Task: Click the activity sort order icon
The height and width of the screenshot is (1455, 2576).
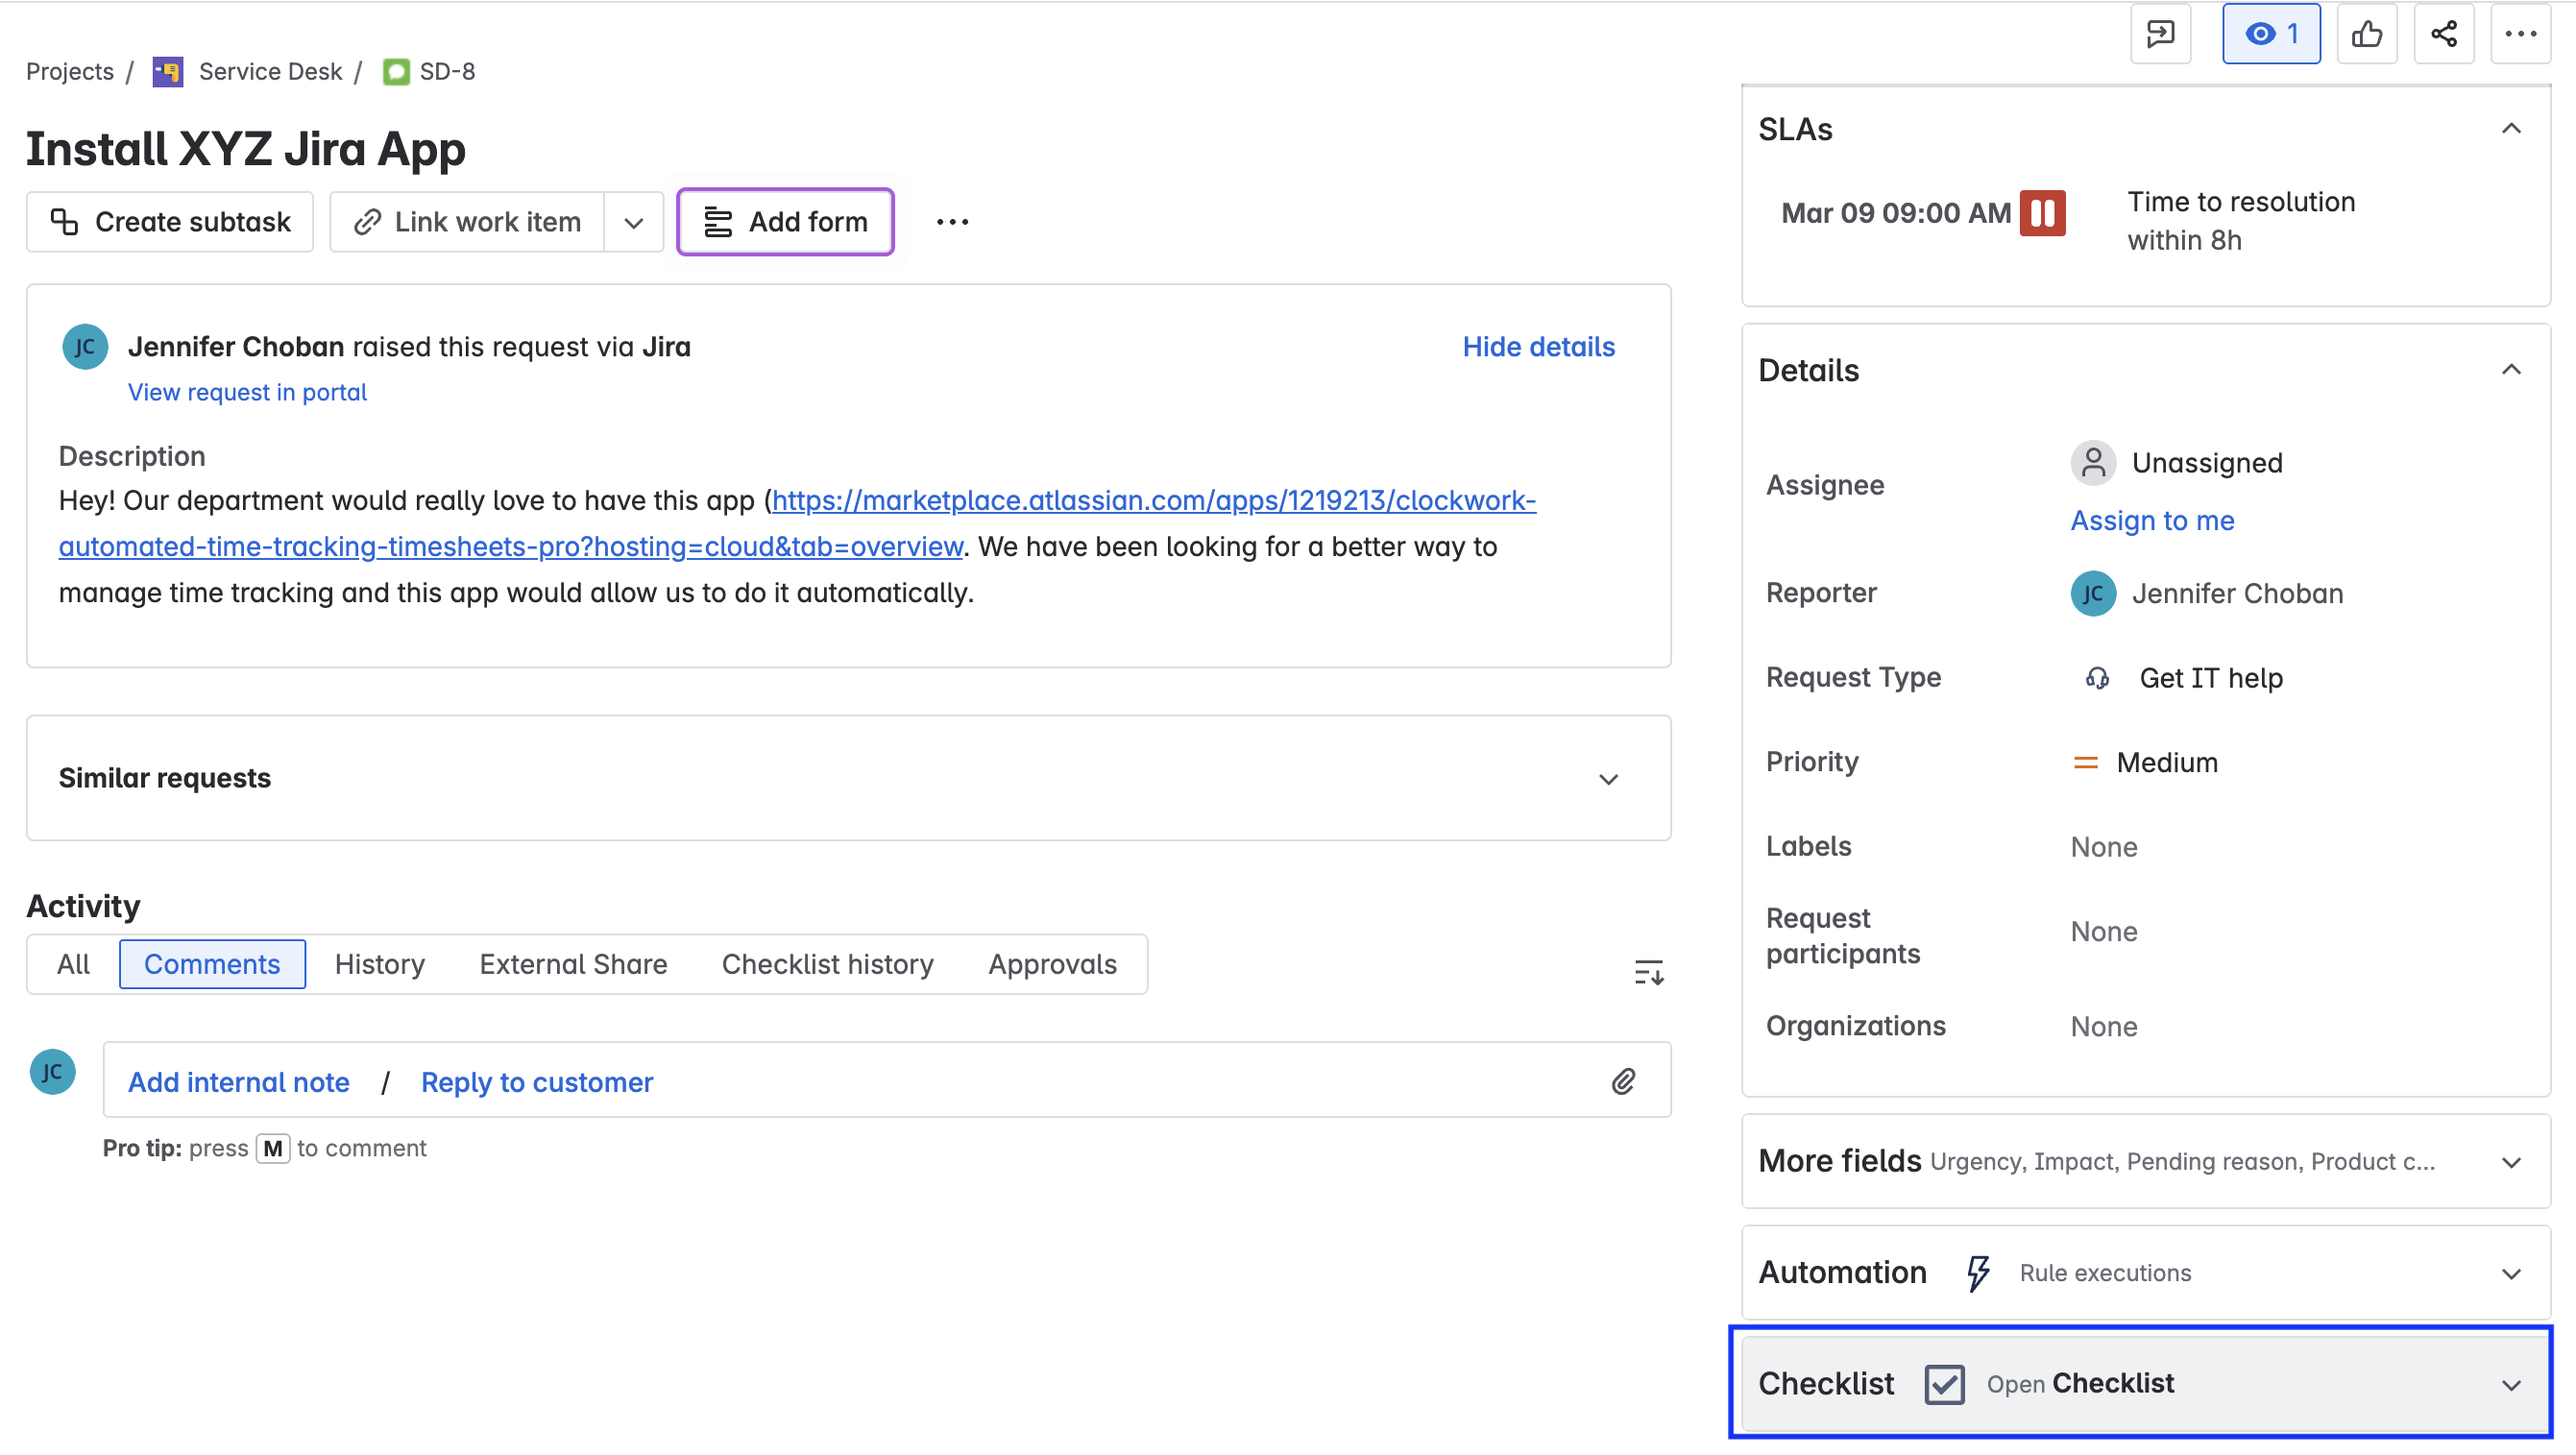Action: point(1648,971)
